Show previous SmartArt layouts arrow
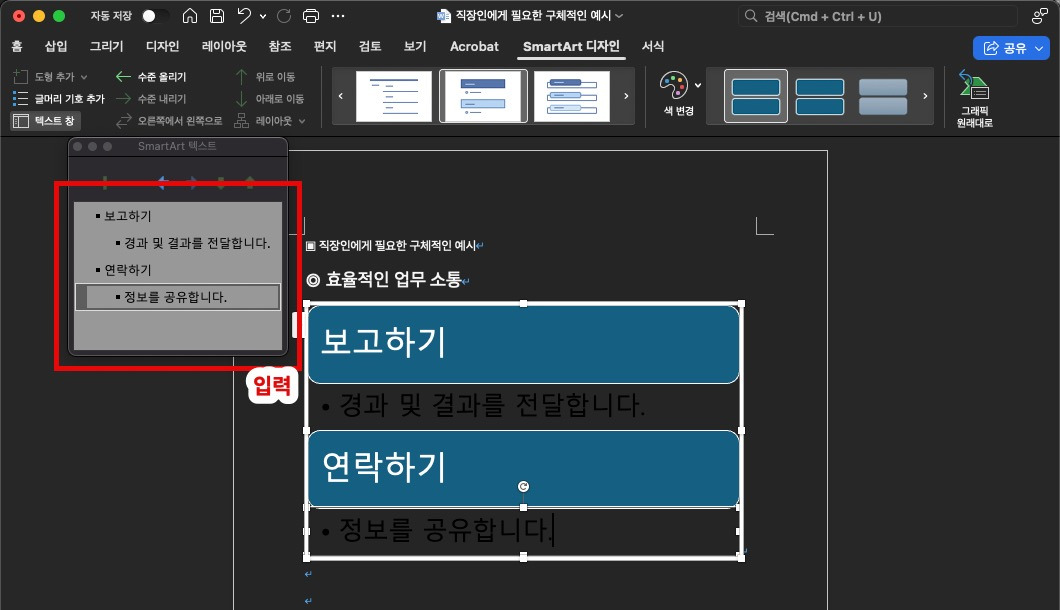The image size is (1060, 610). point(341,96)
